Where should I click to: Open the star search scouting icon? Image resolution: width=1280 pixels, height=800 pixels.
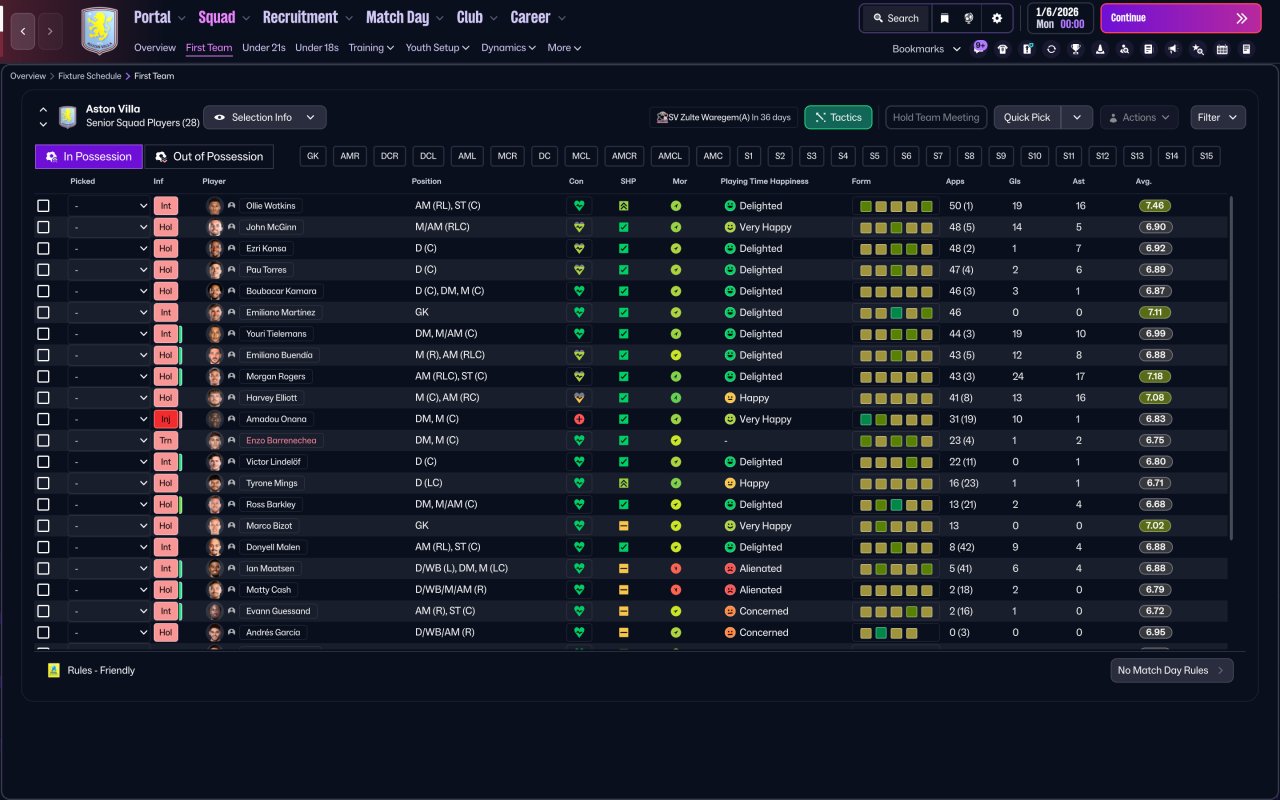[x=1197, y=49]
